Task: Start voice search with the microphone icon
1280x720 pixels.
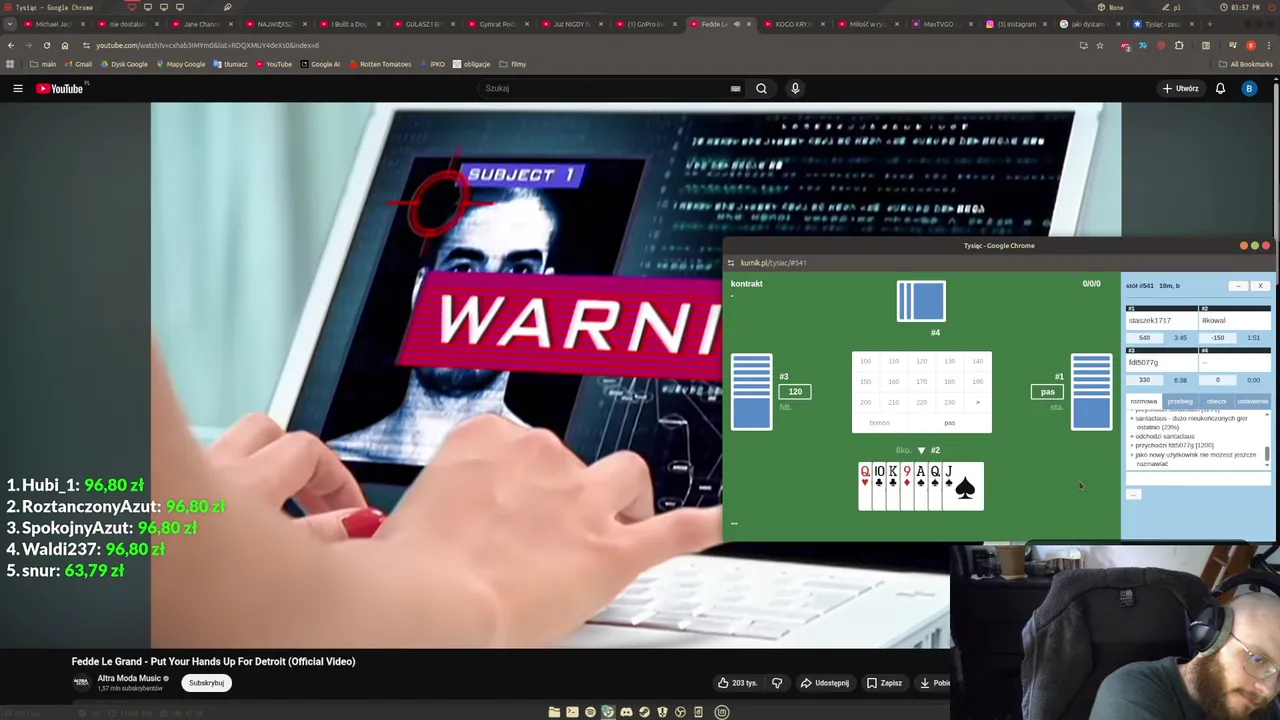Action: click(x=795, y=88)
